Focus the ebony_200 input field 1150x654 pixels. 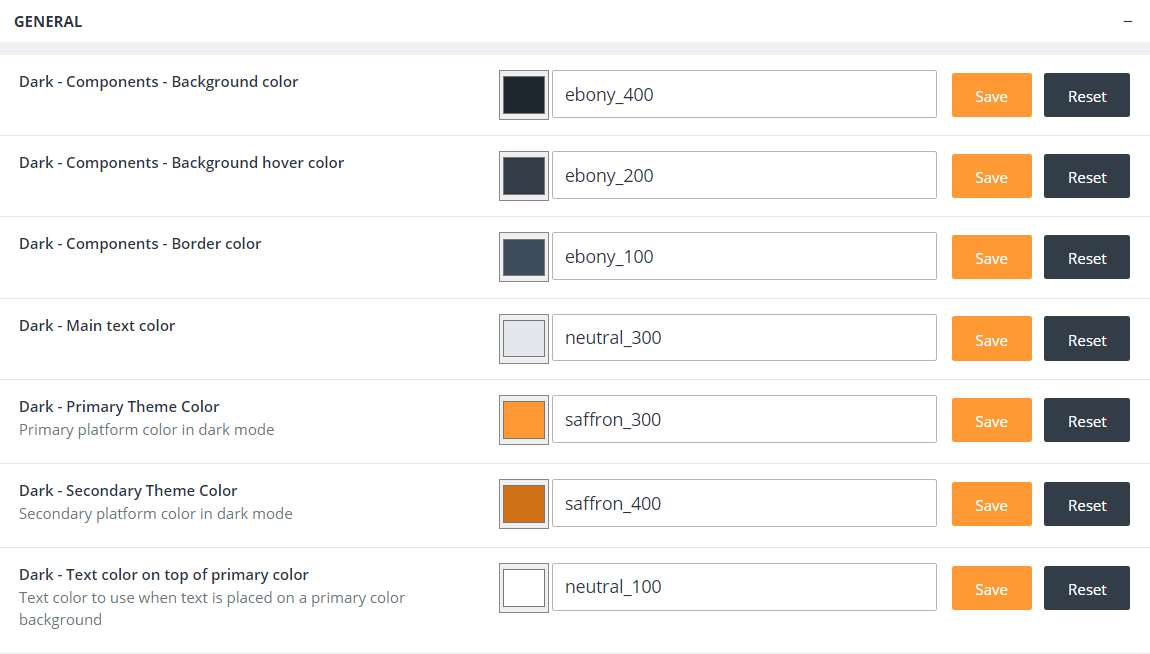(x=744, y=176)
